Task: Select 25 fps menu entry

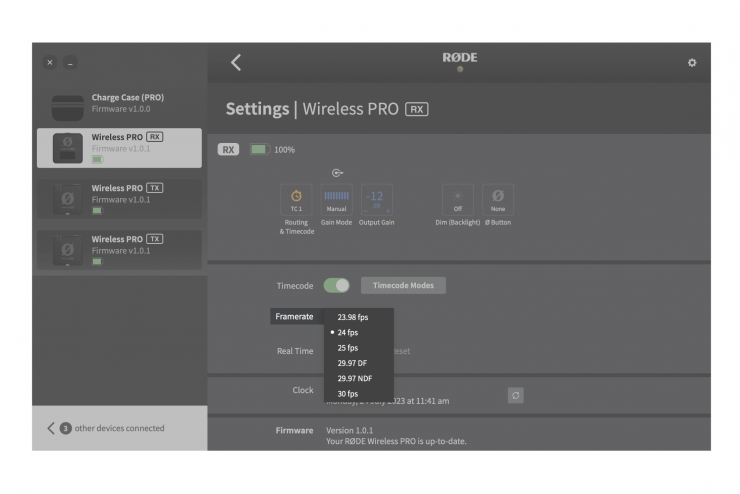Action: pyautogui.click(x=348, y=348)
